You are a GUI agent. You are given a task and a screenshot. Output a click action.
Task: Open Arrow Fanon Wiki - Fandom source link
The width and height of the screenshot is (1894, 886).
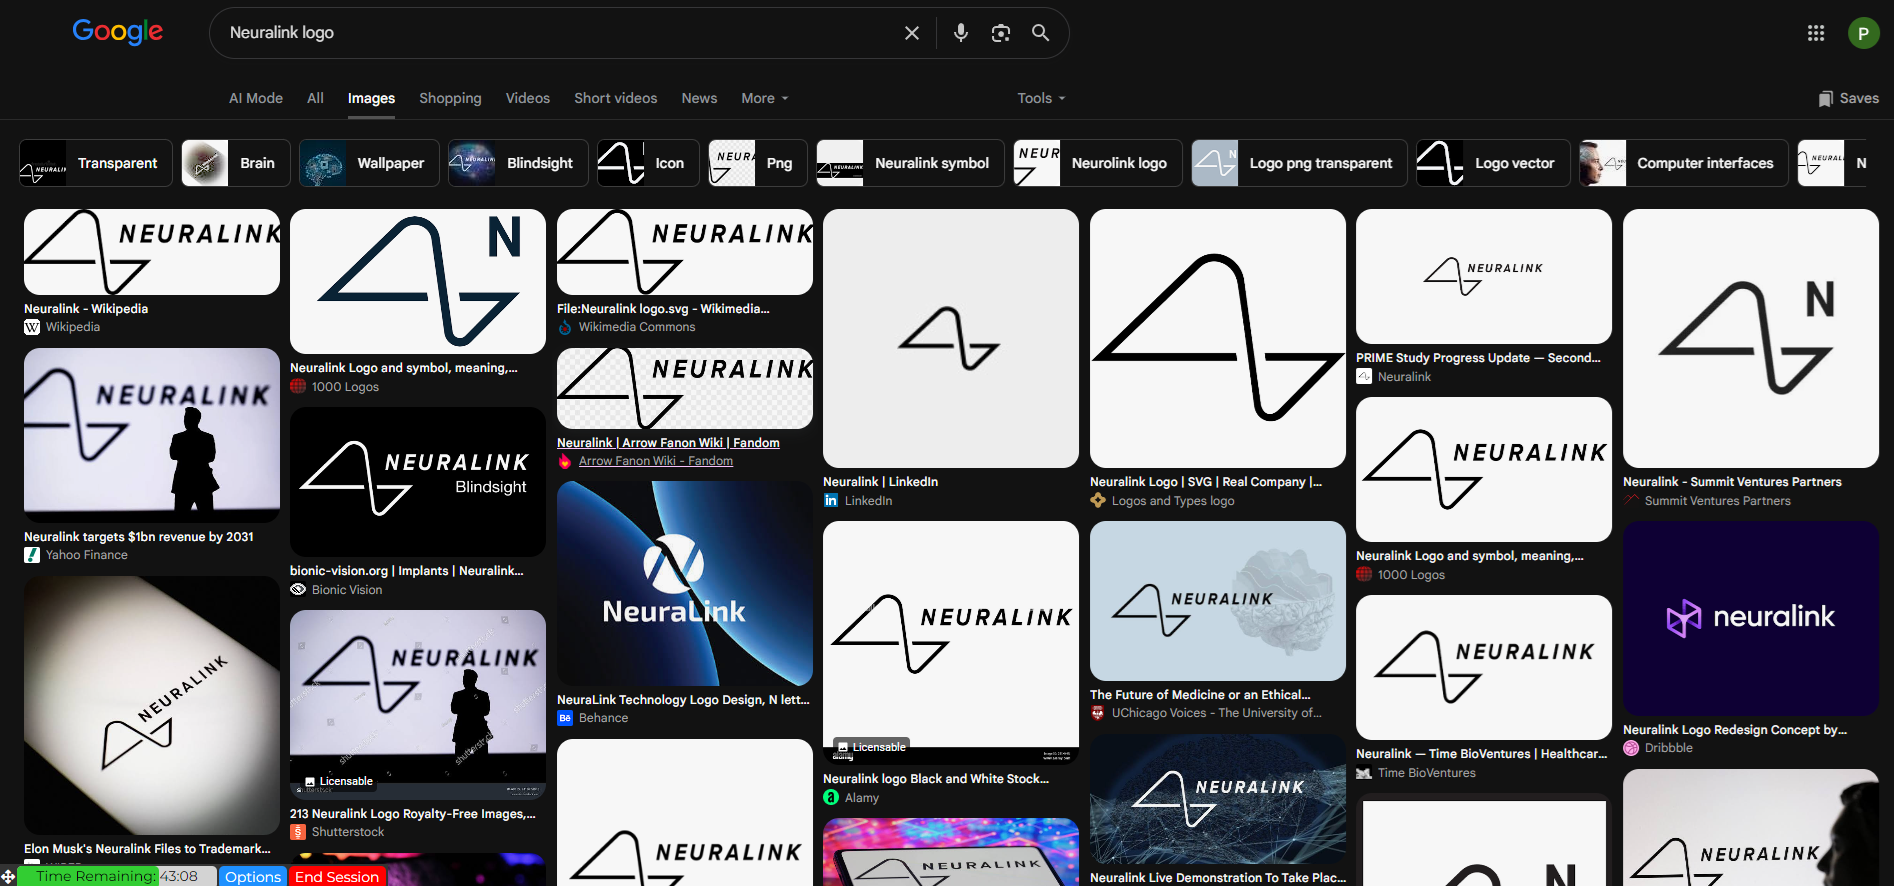pyautogui.click(x=656, y=461)
